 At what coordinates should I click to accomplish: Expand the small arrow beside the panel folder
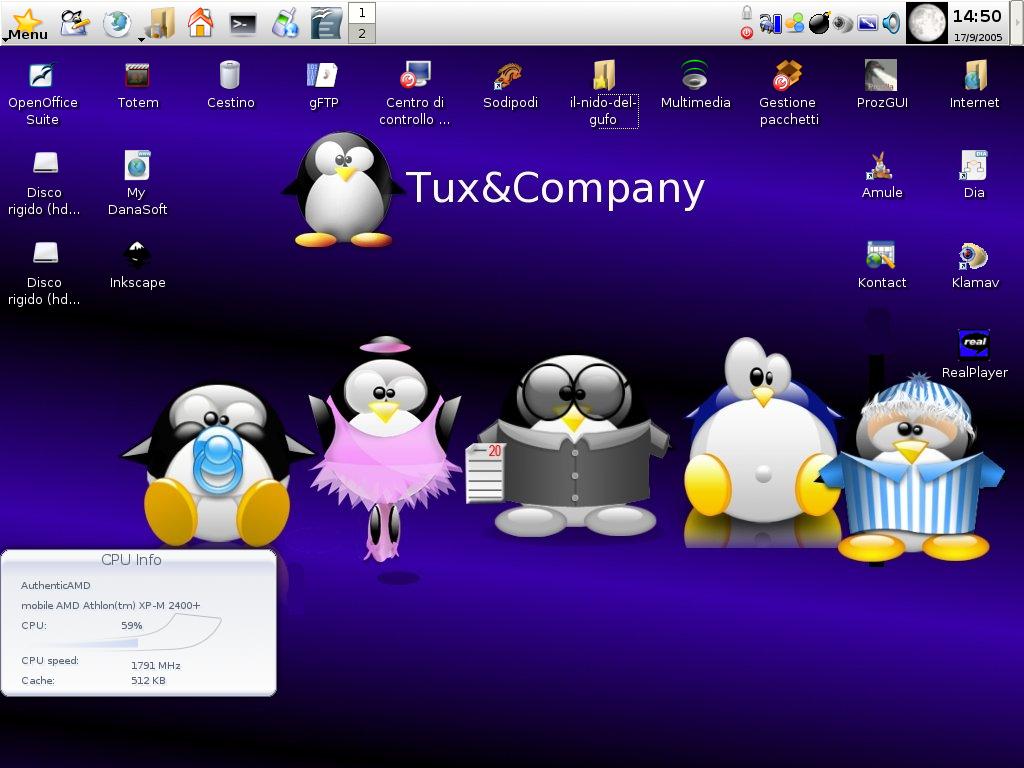pyautogui.click(x=141, y=40)
